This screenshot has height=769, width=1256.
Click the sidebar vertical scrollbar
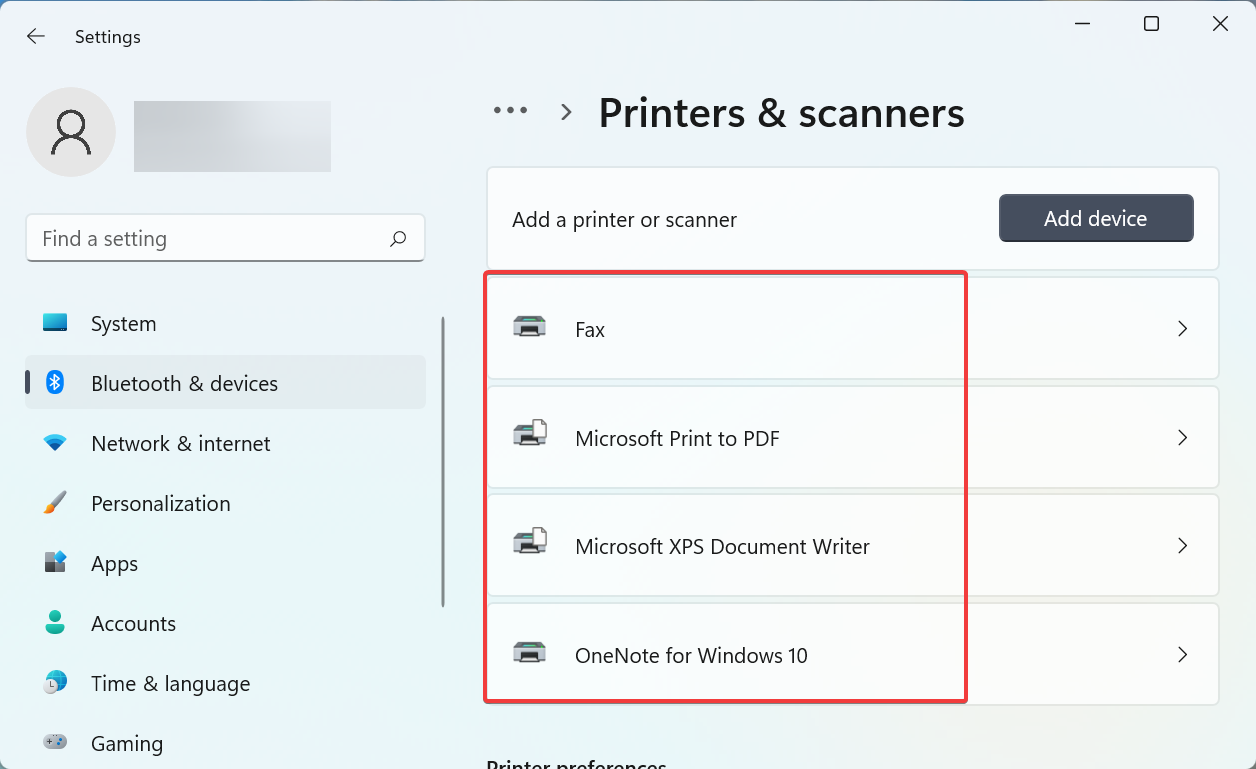click(443, 462)
